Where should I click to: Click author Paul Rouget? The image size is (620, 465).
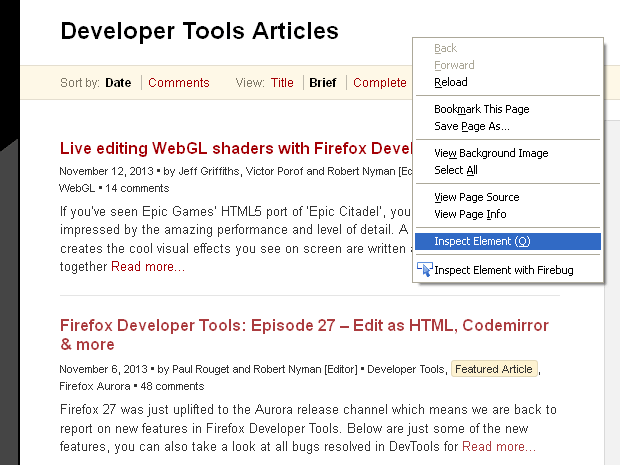(200, 369)
